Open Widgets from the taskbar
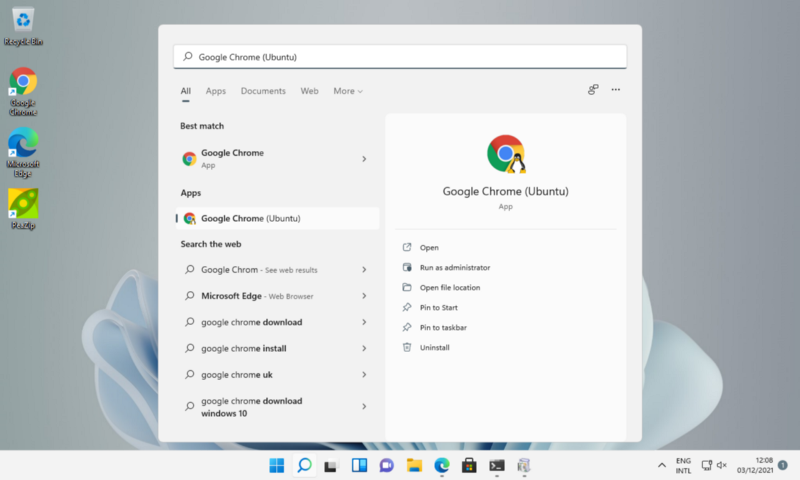The height and width of the screenshot is (480, 800). point(359,465)
